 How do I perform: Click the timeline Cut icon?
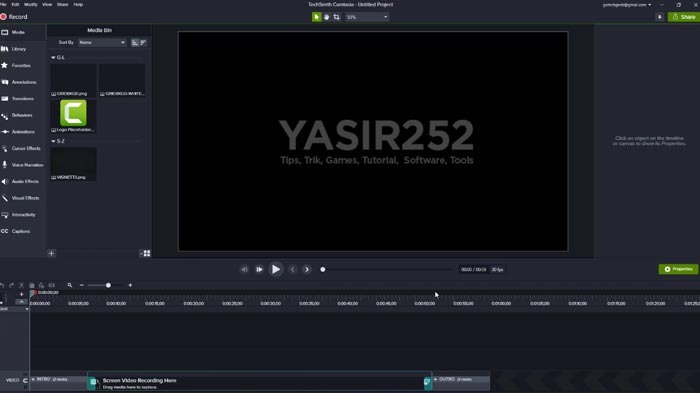pos(21,285)
